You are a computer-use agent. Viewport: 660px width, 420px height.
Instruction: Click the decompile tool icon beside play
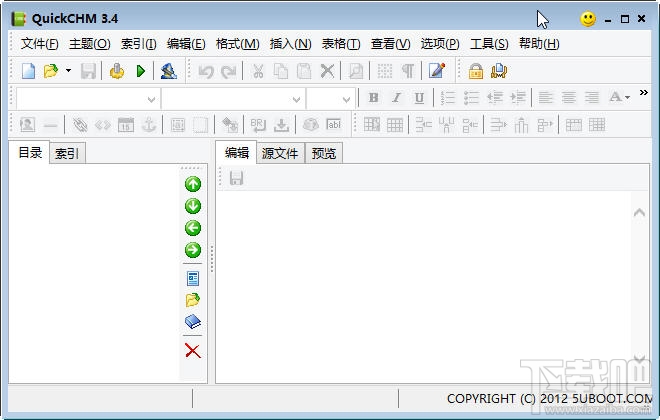coord(168,71)
